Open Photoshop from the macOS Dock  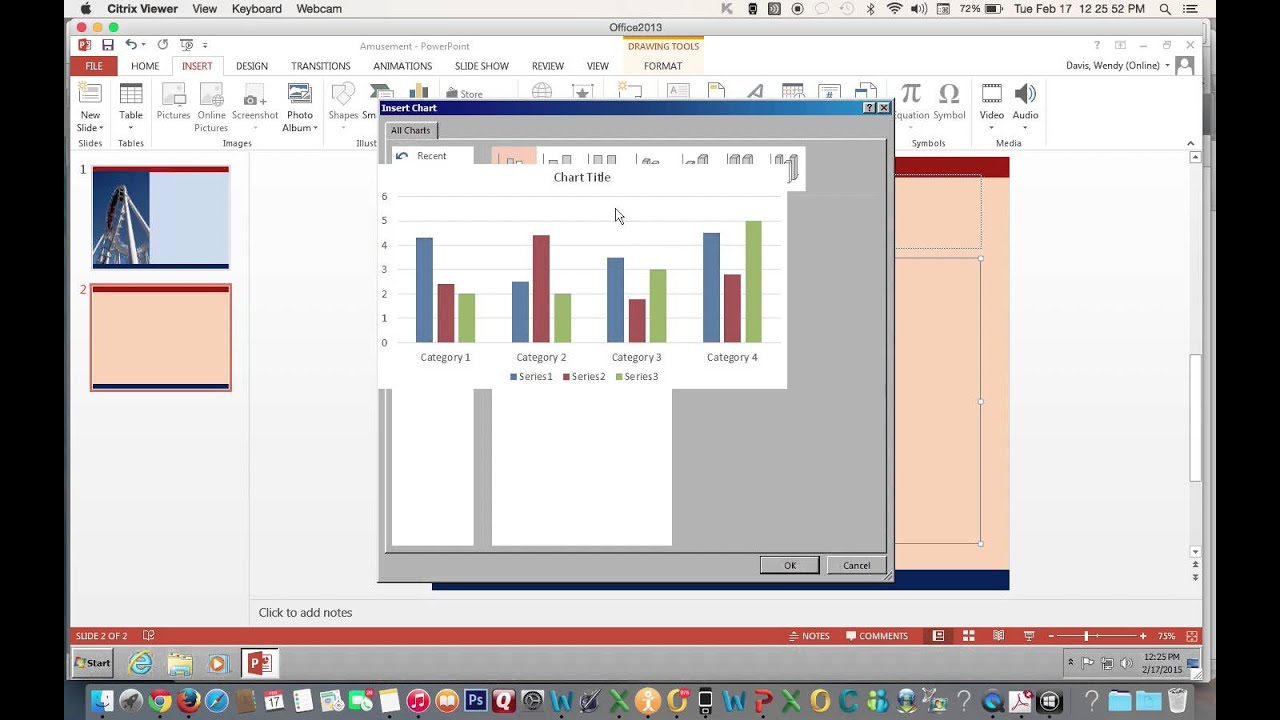[x=476, y=701]
